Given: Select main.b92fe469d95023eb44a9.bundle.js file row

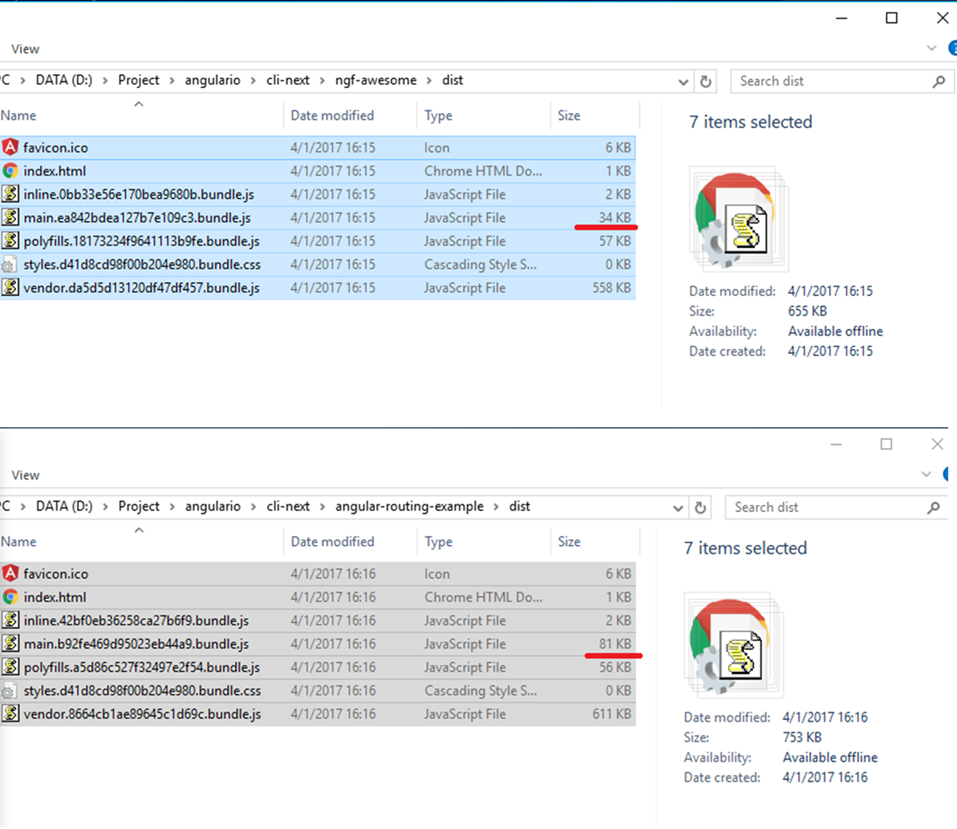Looking at the screenshot, I should (136, 644).
